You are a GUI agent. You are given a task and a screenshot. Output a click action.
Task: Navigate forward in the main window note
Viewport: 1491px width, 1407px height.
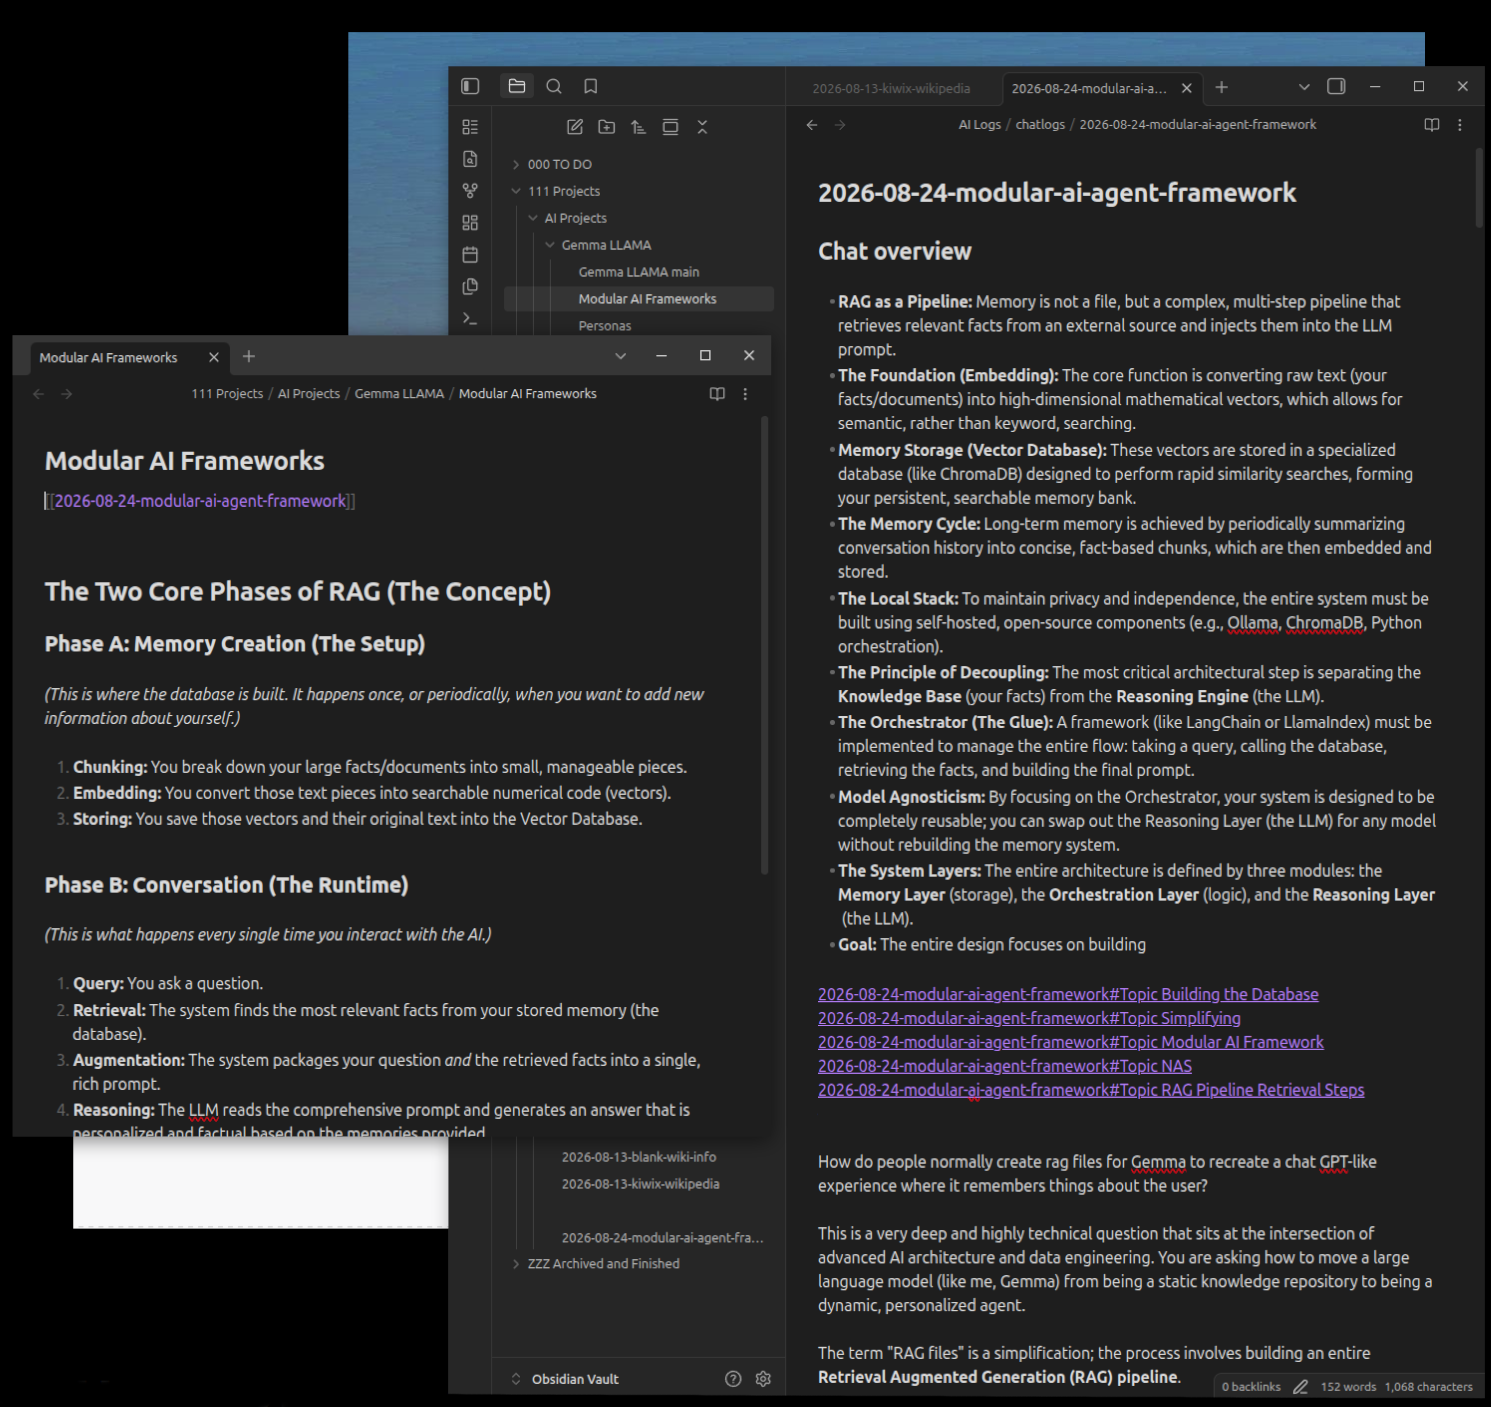point(840,125)
